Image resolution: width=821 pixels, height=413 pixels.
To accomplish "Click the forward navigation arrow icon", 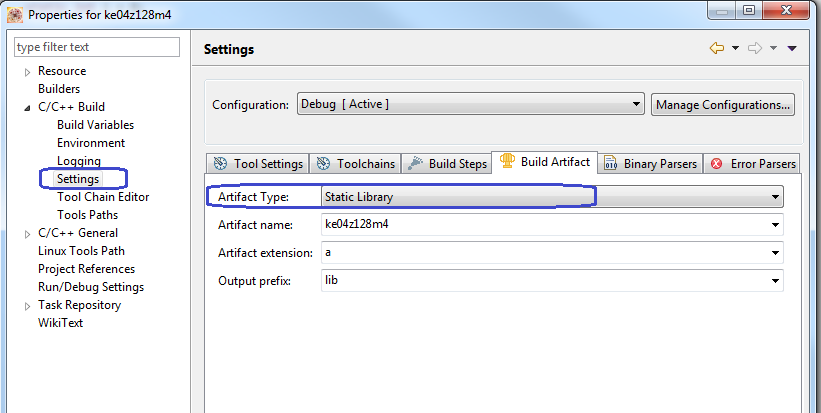I will click(x=756, y=48).
